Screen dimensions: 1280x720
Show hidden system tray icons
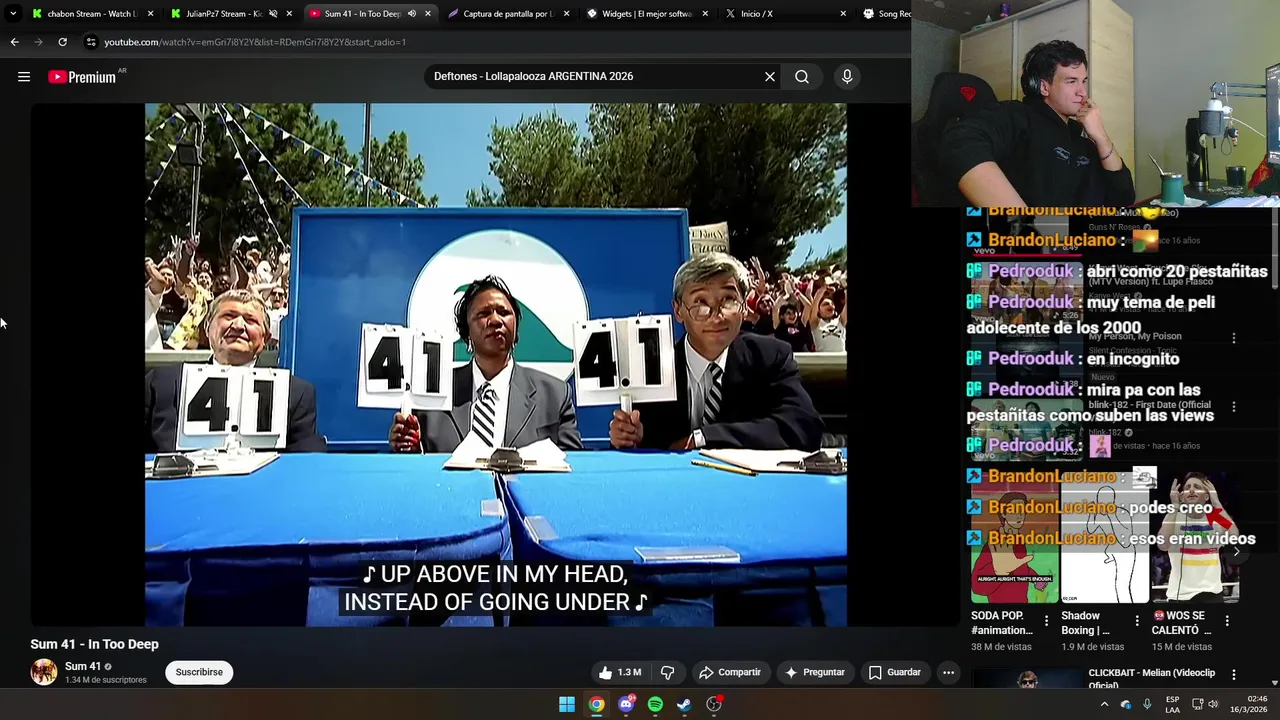pyautogui.click(x=1104, y=704)
